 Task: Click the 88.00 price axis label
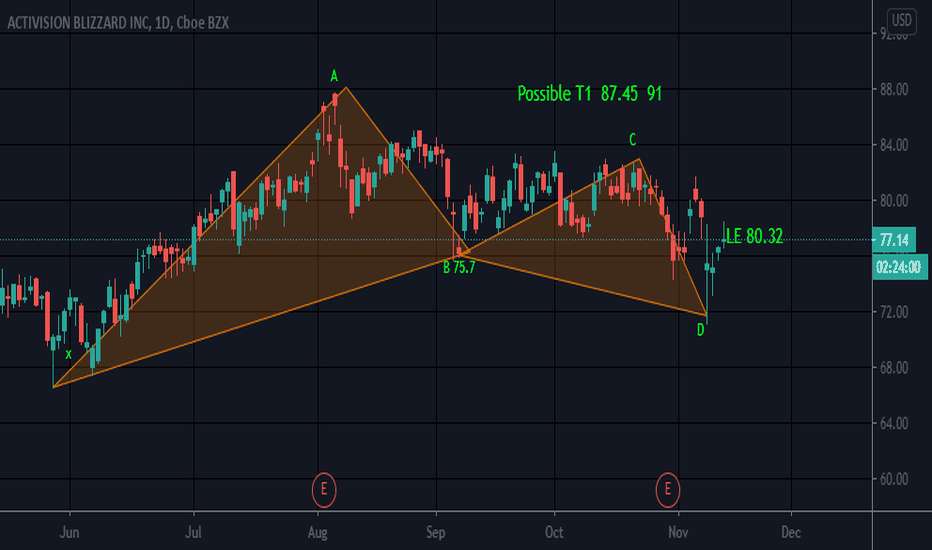pos(894,89)
